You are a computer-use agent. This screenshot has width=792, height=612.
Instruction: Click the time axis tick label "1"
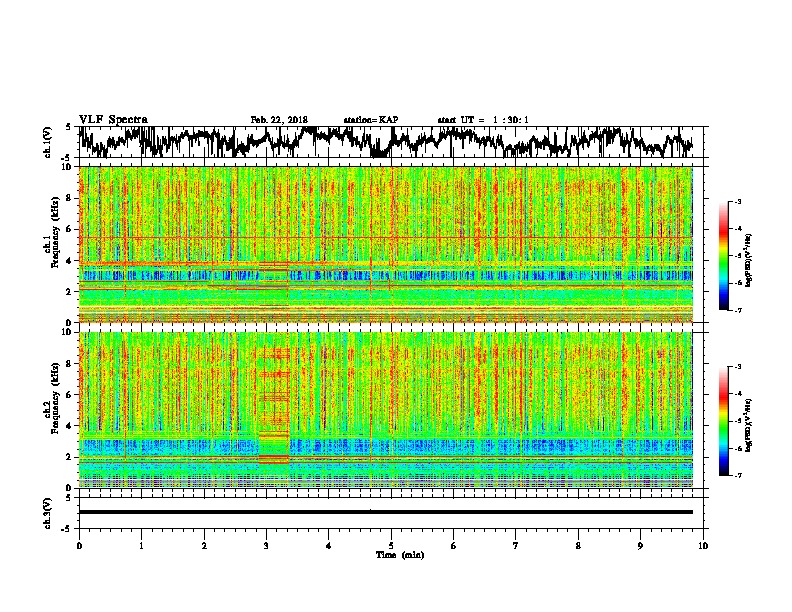141,546
